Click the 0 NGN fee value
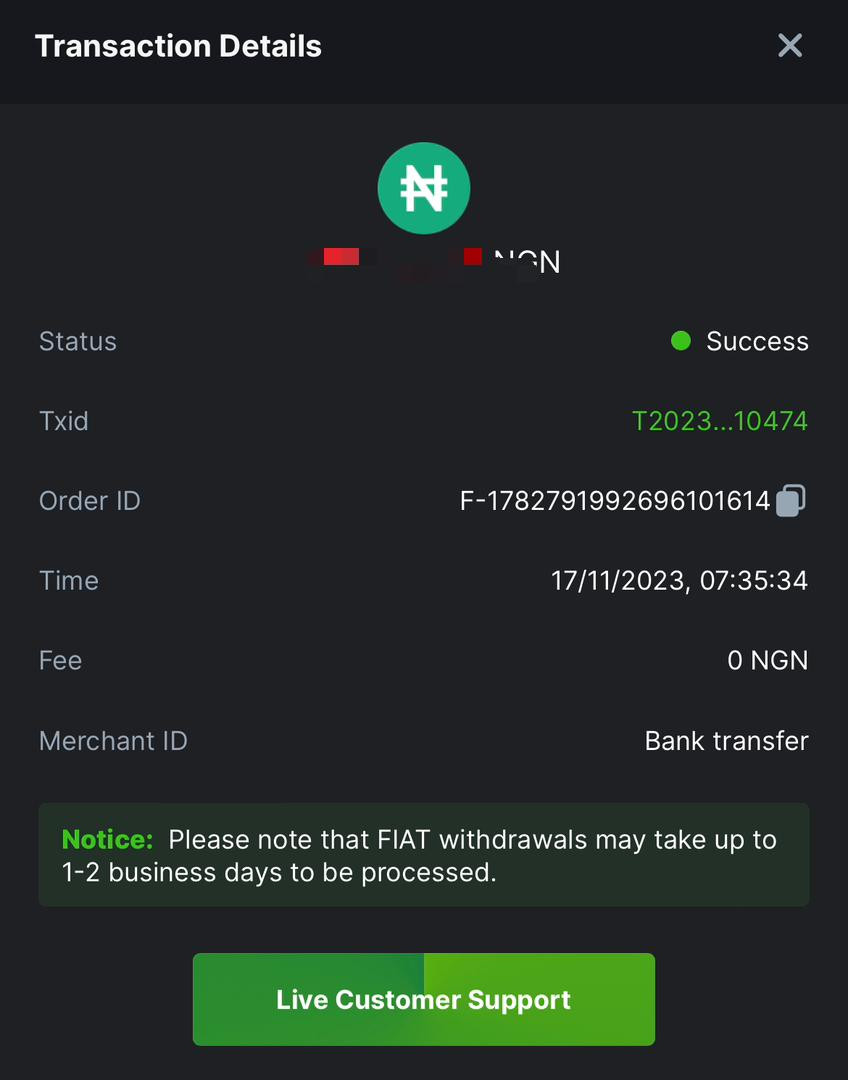Screen dimensions: 848x1080 tap(767, 661)
